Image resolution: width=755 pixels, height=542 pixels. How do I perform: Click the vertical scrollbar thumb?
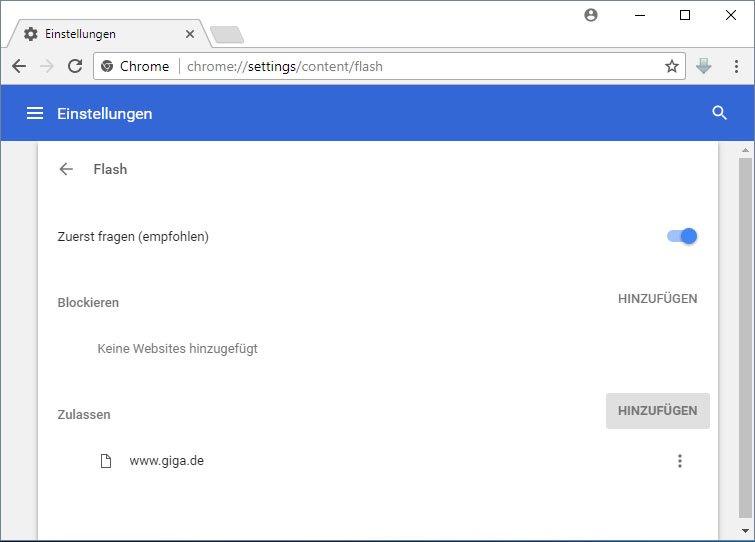745,338
